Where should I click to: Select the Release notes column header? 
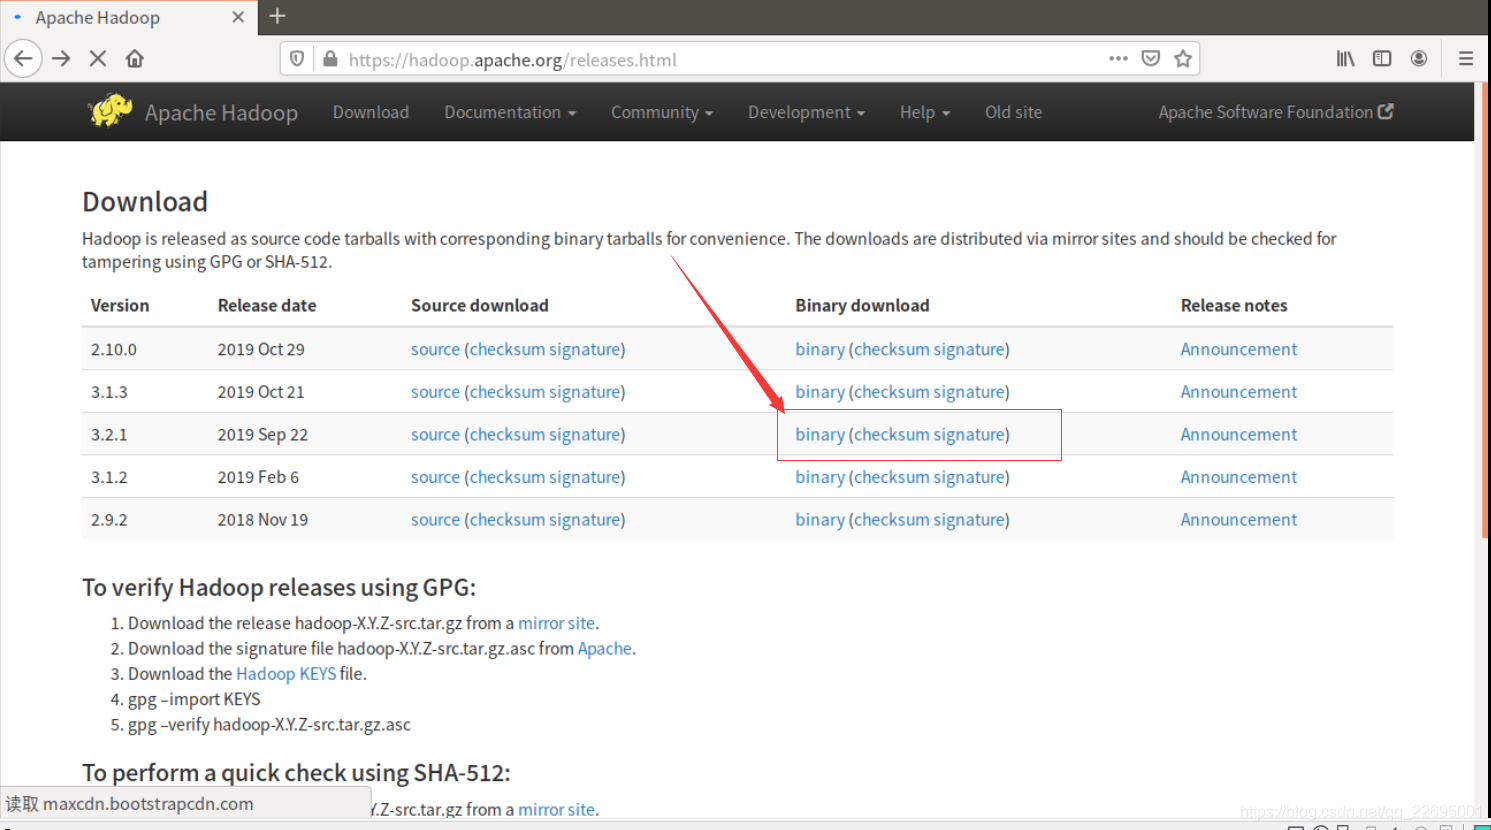[x=1234, y=306]
